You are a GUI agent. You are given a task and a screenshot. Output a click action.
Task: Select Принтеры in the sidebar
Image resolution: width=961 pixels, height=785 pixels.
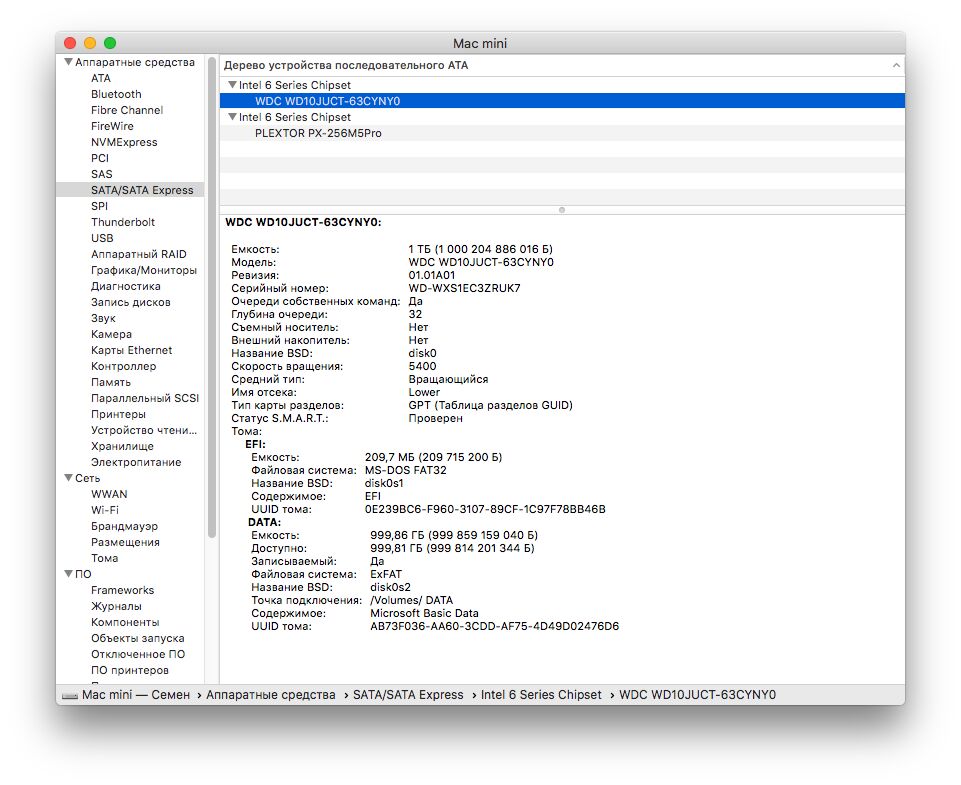[118, 414]
